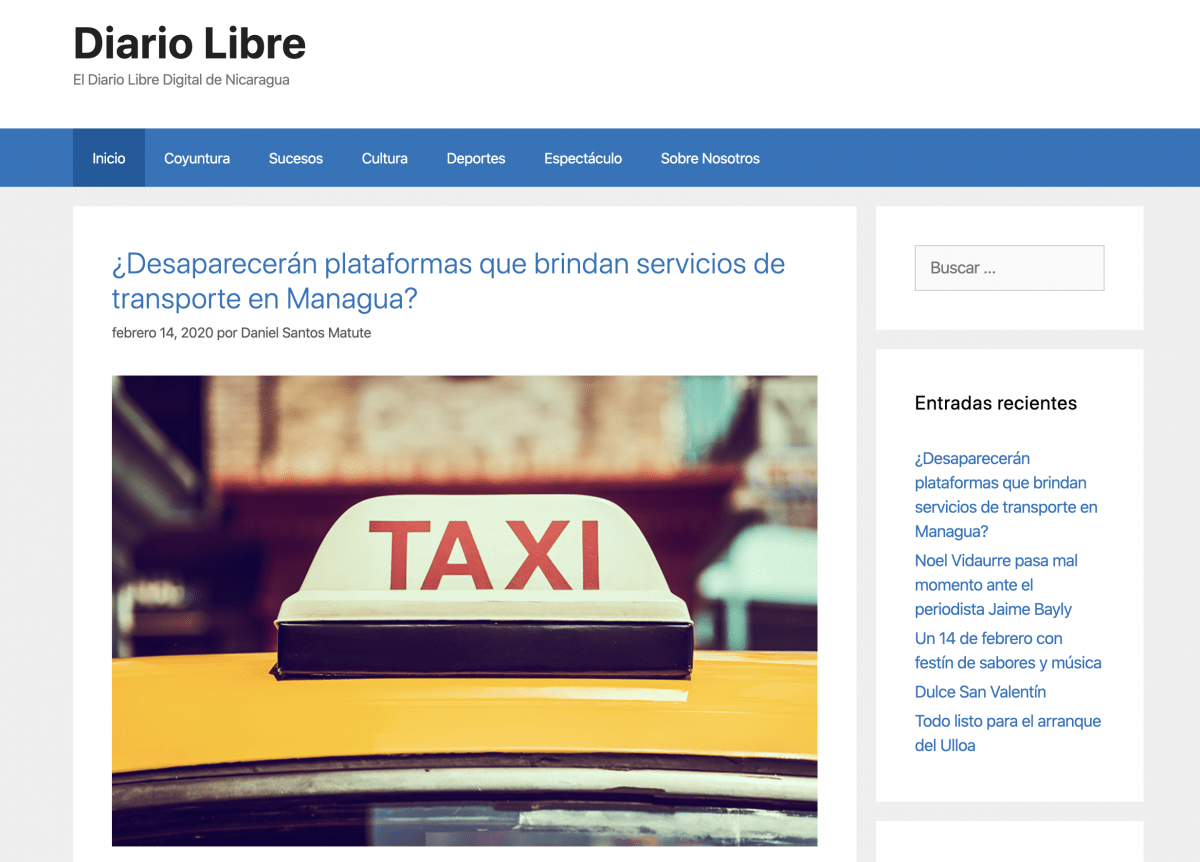Navigate to the Cultura section
Screen dimensions: 1200x862
click(x=385, y=158)
